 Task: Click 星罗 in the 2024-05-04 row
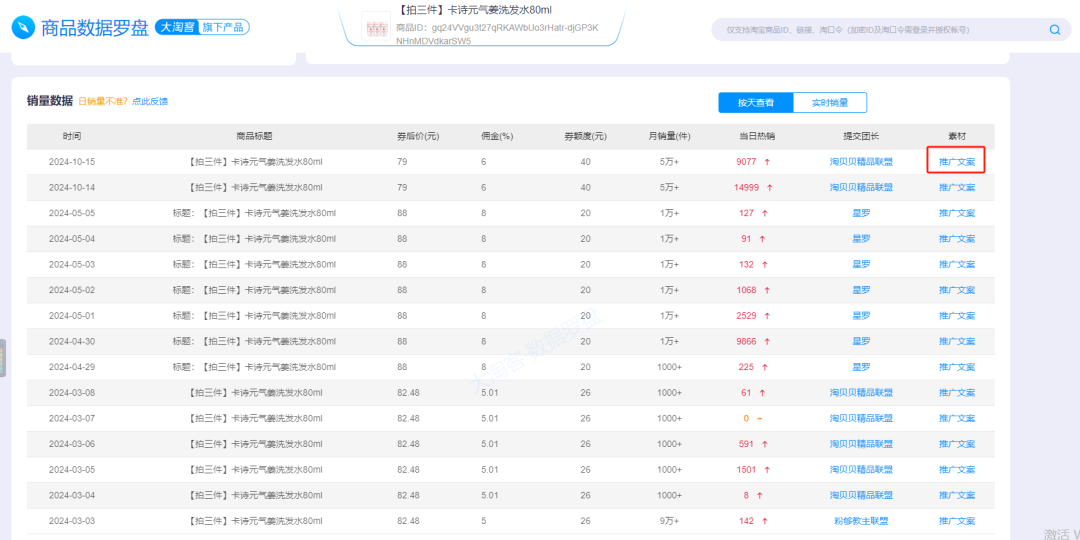861,239
